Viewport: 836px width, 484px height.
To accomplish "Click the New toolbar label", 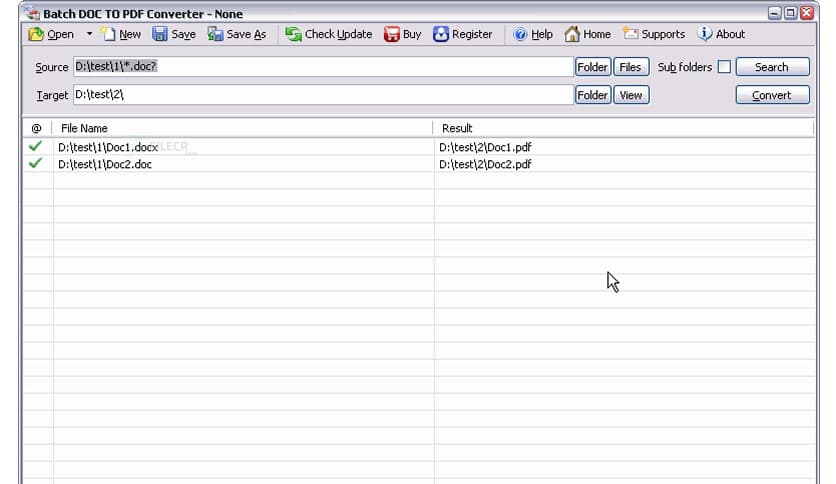I will (130, 34).
